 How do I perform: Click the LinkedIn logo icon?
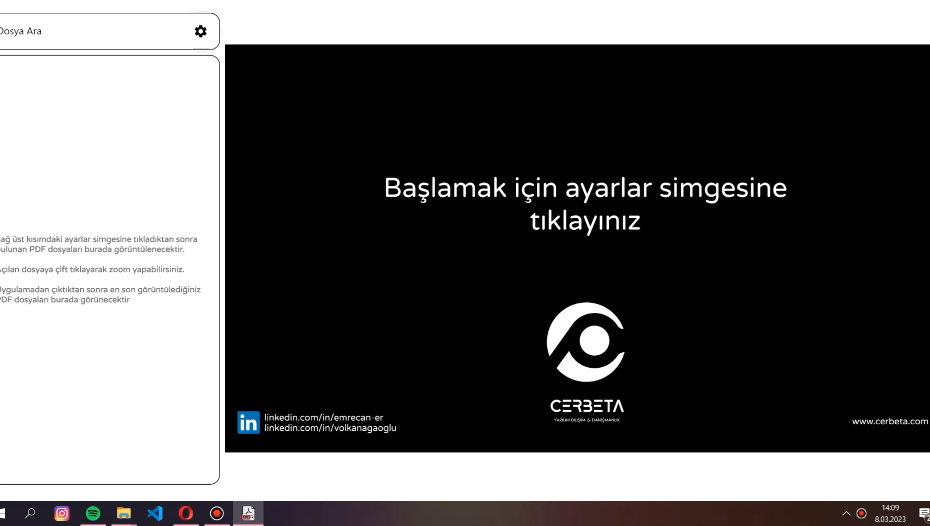click(x=249, y=422)
